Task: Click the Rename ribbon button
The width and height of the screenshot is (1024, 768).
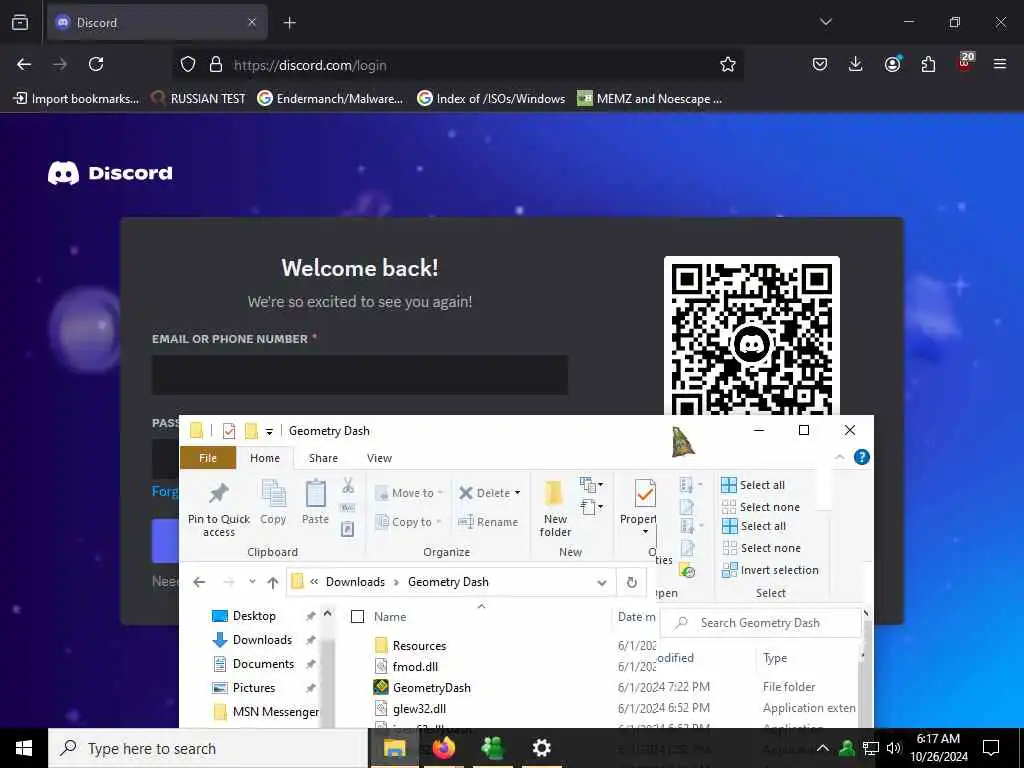Action: [488, 522]
